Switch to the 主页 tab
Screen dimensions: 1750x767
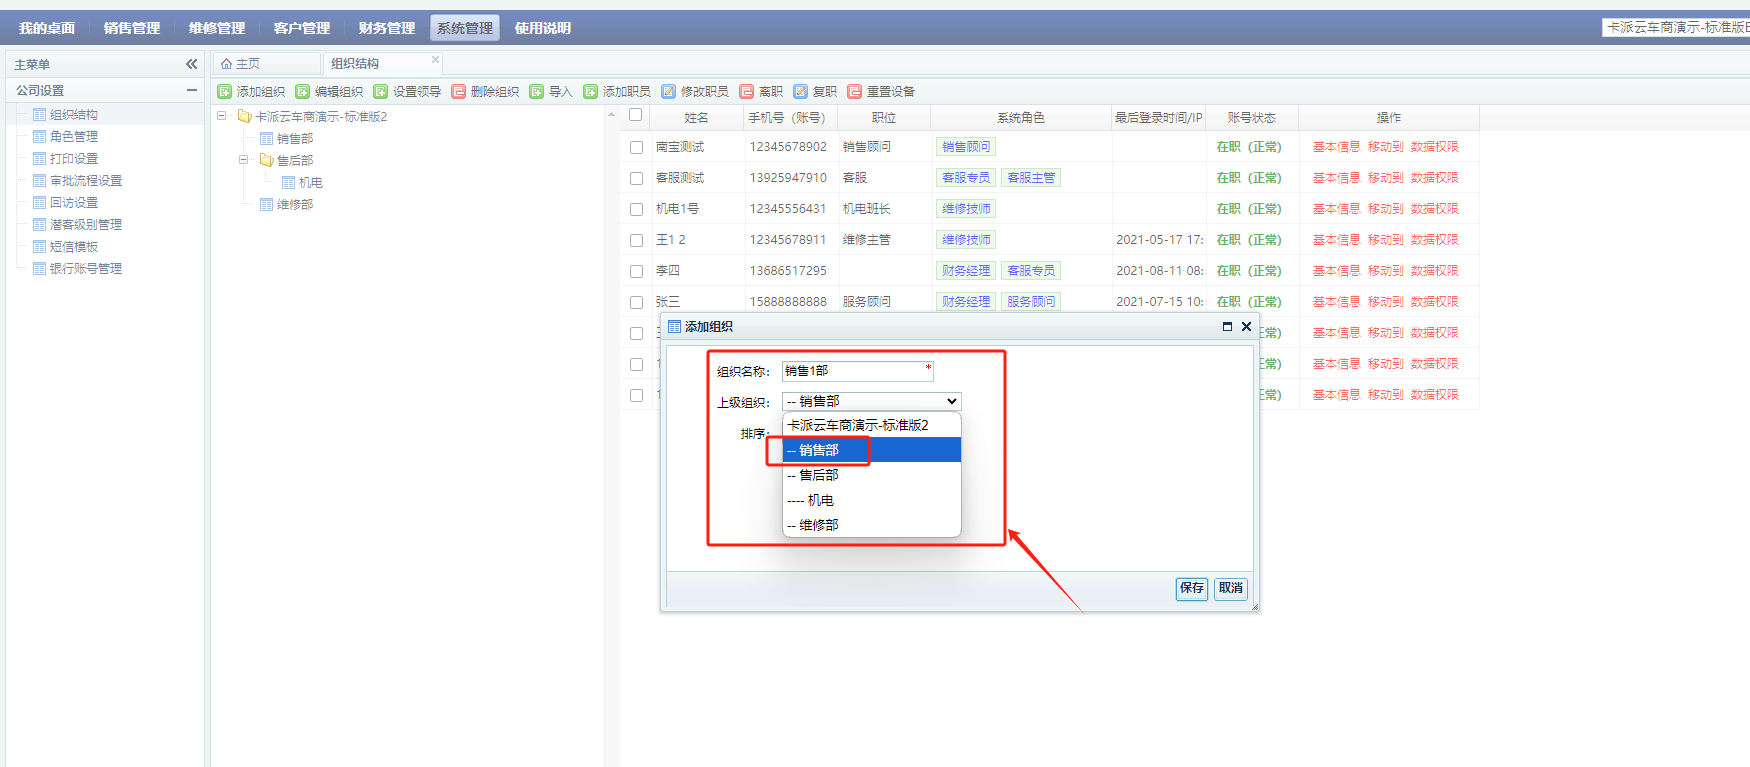pyautogui.click(x=242, y=64)
